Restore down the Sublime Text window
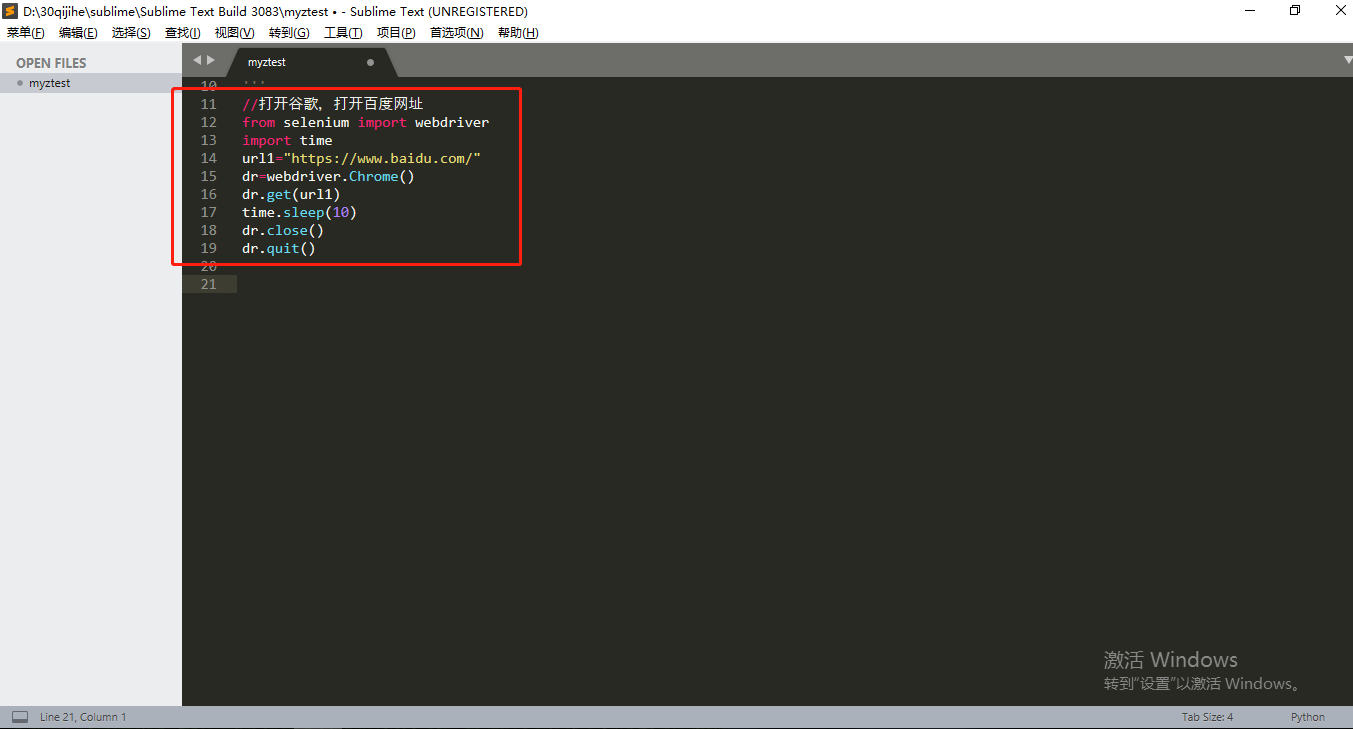This screenshot has width=1353, height=729. coord(1295,11)
